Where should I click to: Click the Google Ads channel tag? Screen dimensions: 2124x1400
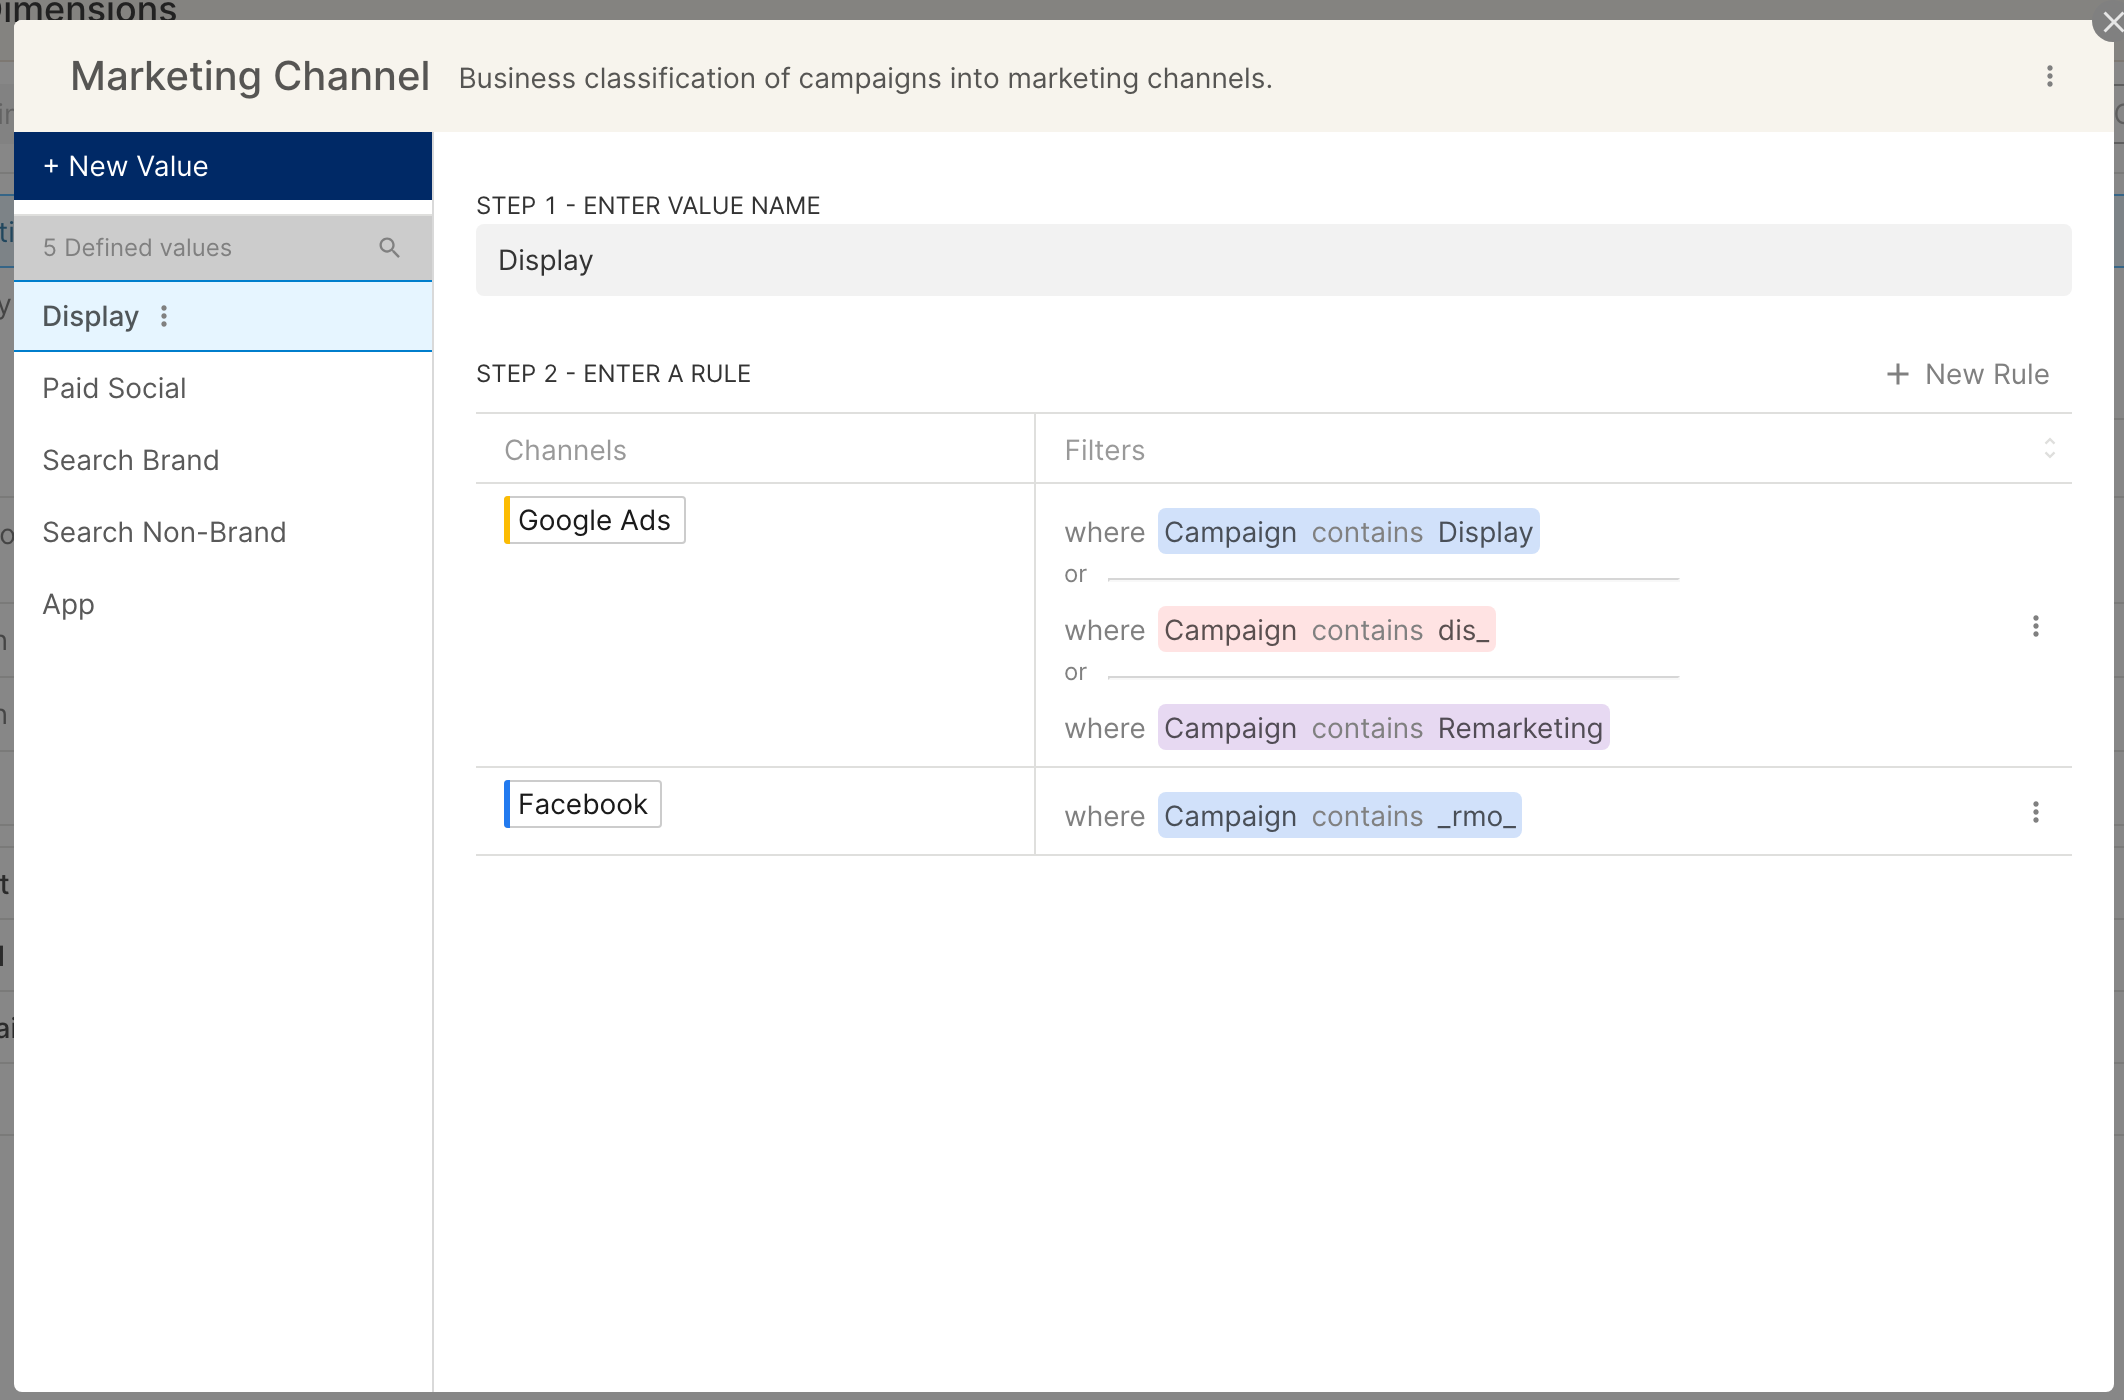594,520
